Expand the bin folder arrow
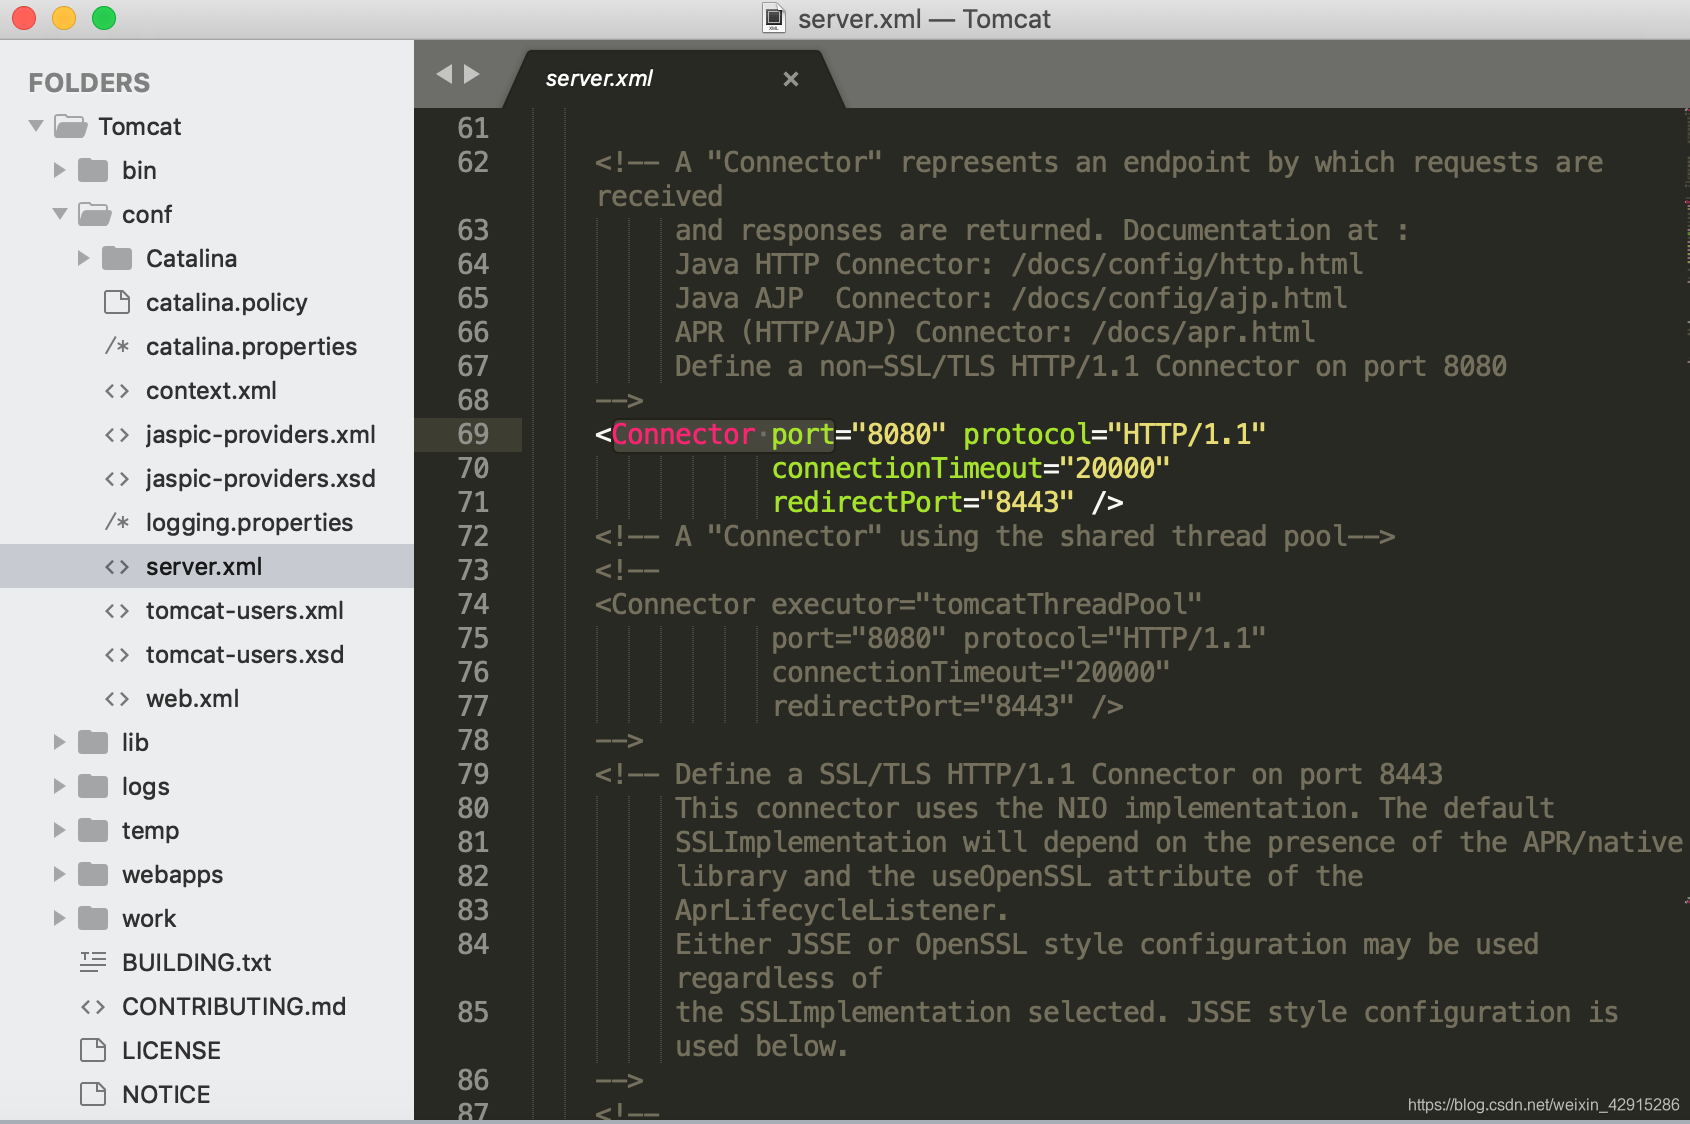The width and height of the screenshot is (1690, 1124). [59, 170]
